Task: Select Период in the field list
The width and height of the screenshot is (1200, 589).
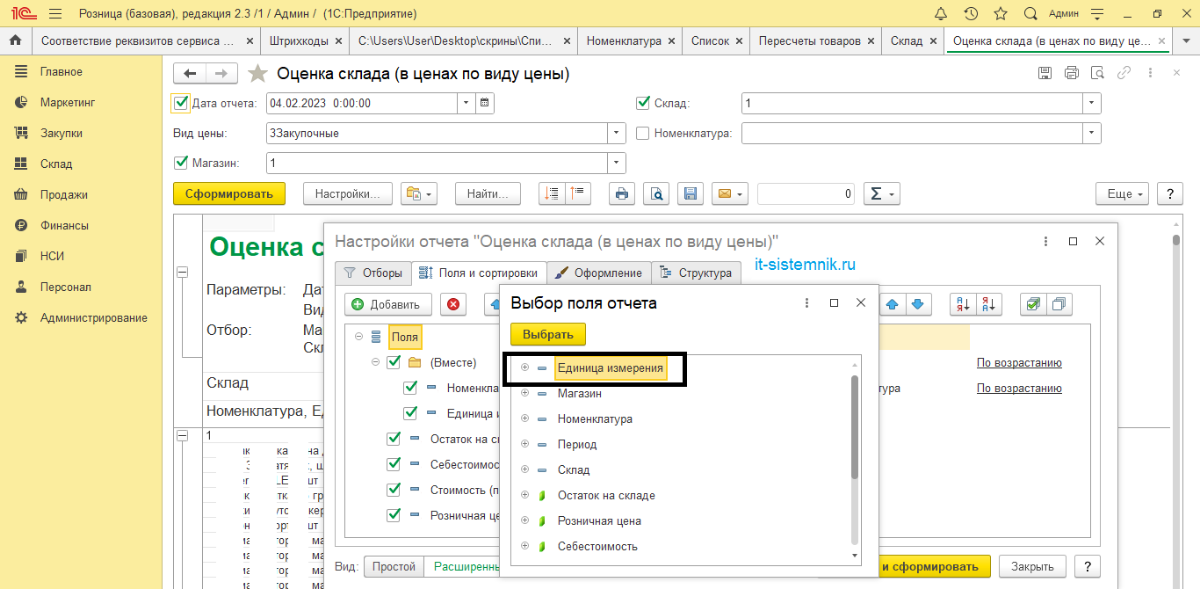Action: click(x=577, y=445)
